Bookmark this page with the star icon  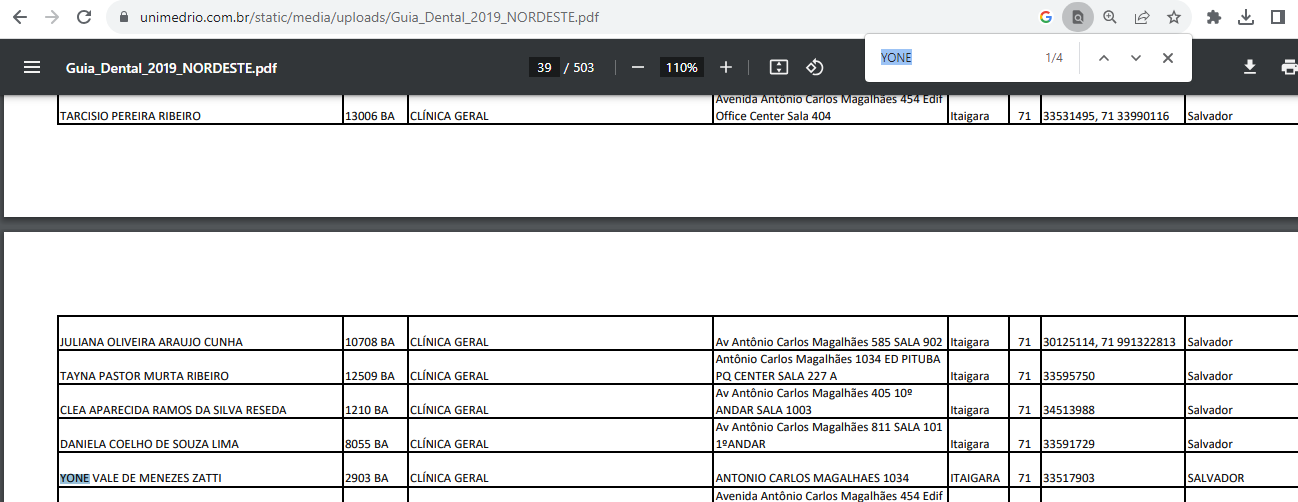1174,17
